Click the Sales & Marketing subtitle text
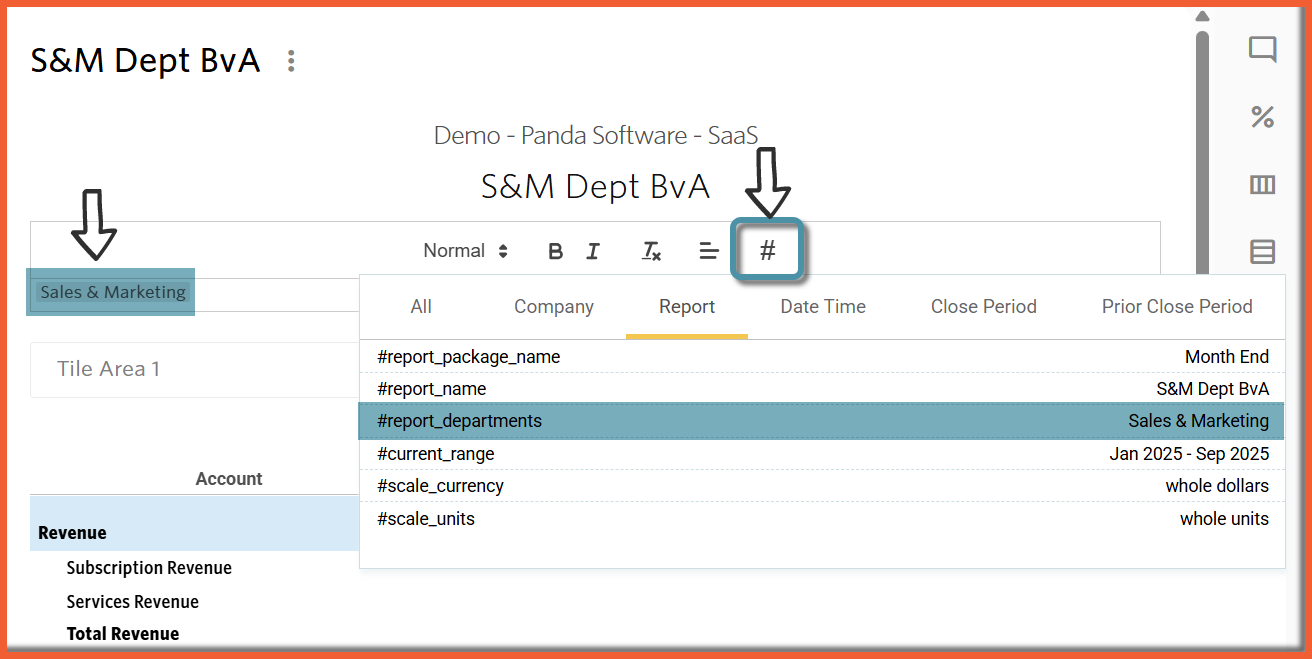 pos(113,292)
